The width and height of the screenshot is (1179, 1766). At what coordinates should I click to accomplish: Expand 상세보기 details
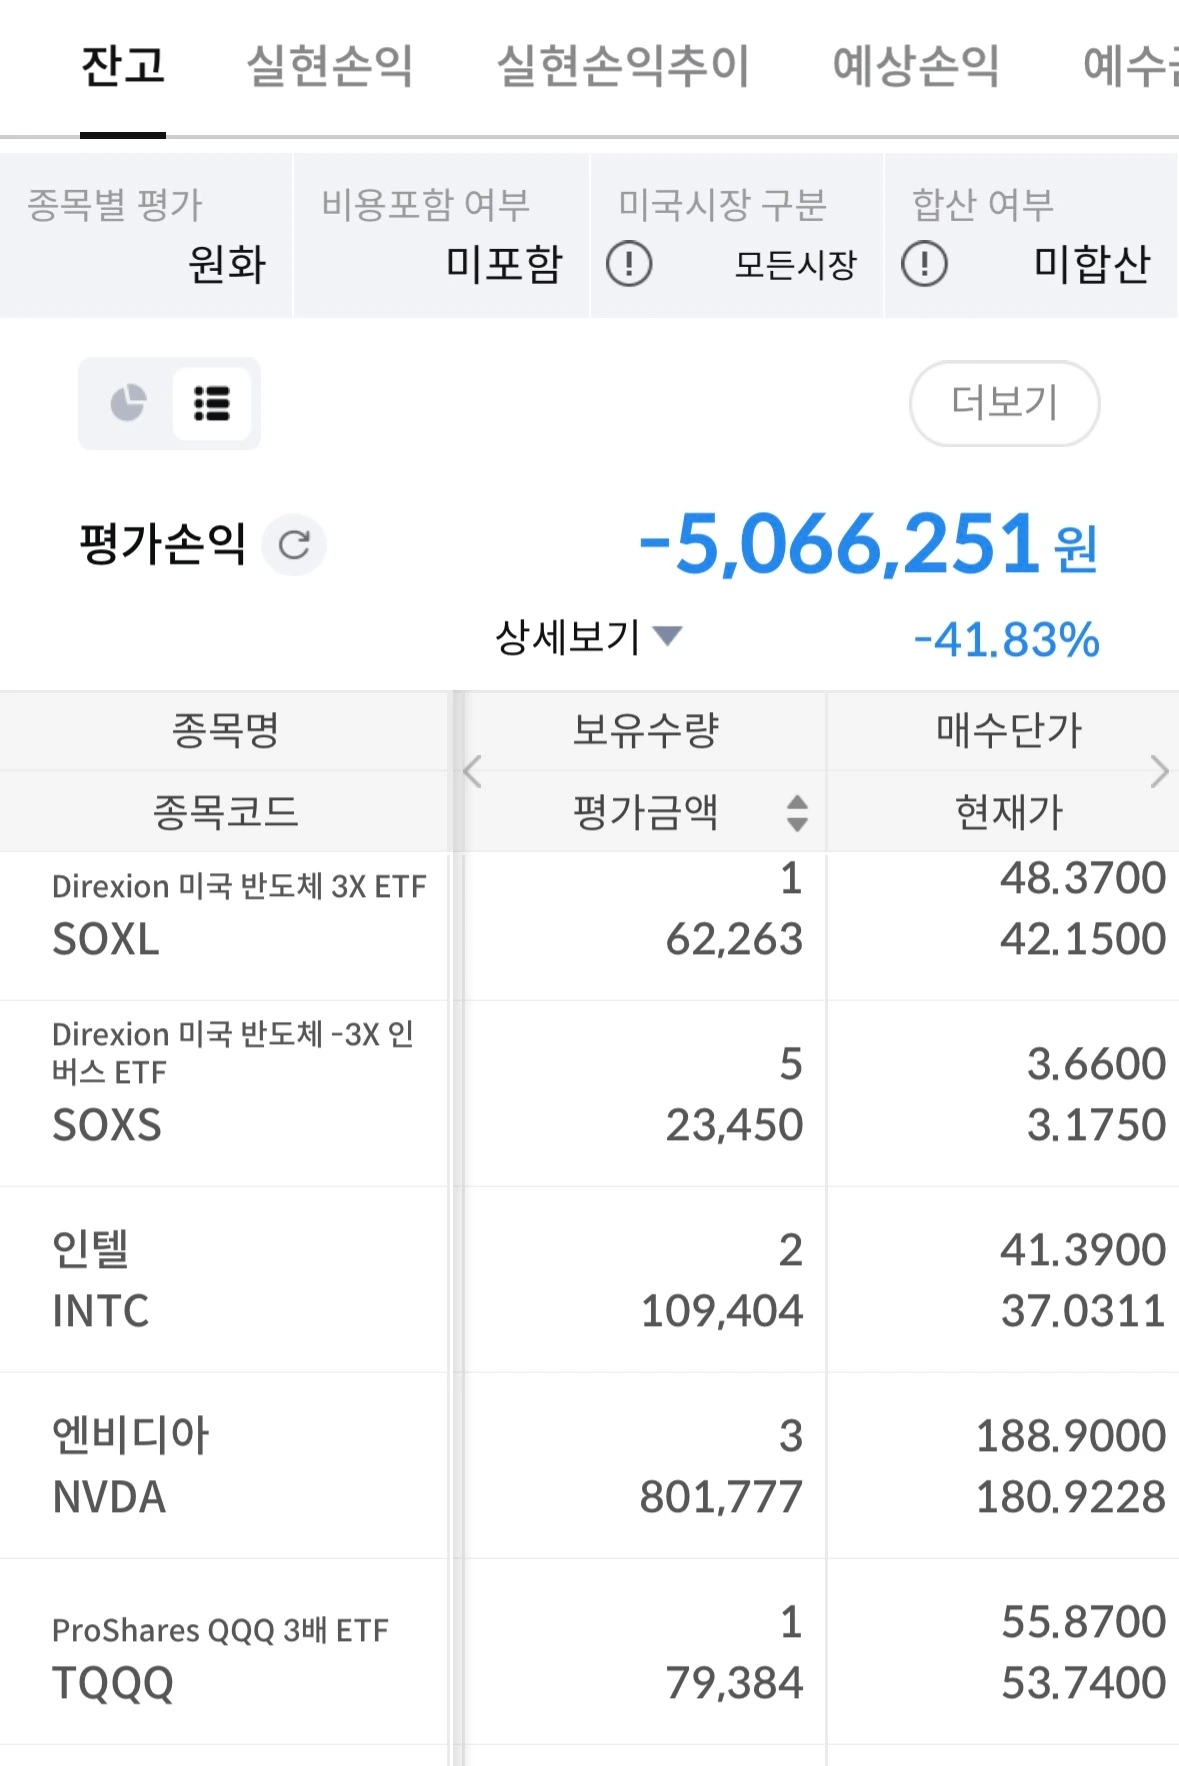click(x=588, y=637)
